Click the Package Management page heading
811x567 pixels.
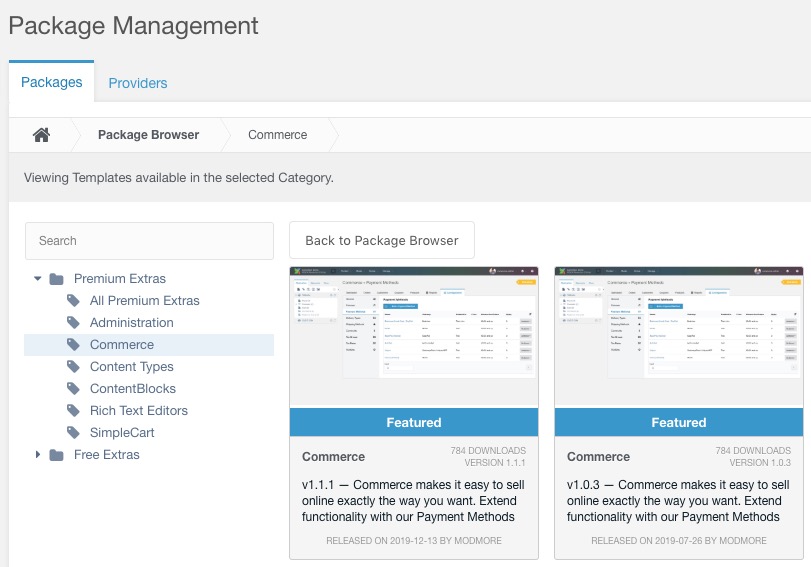coord(133,26)
